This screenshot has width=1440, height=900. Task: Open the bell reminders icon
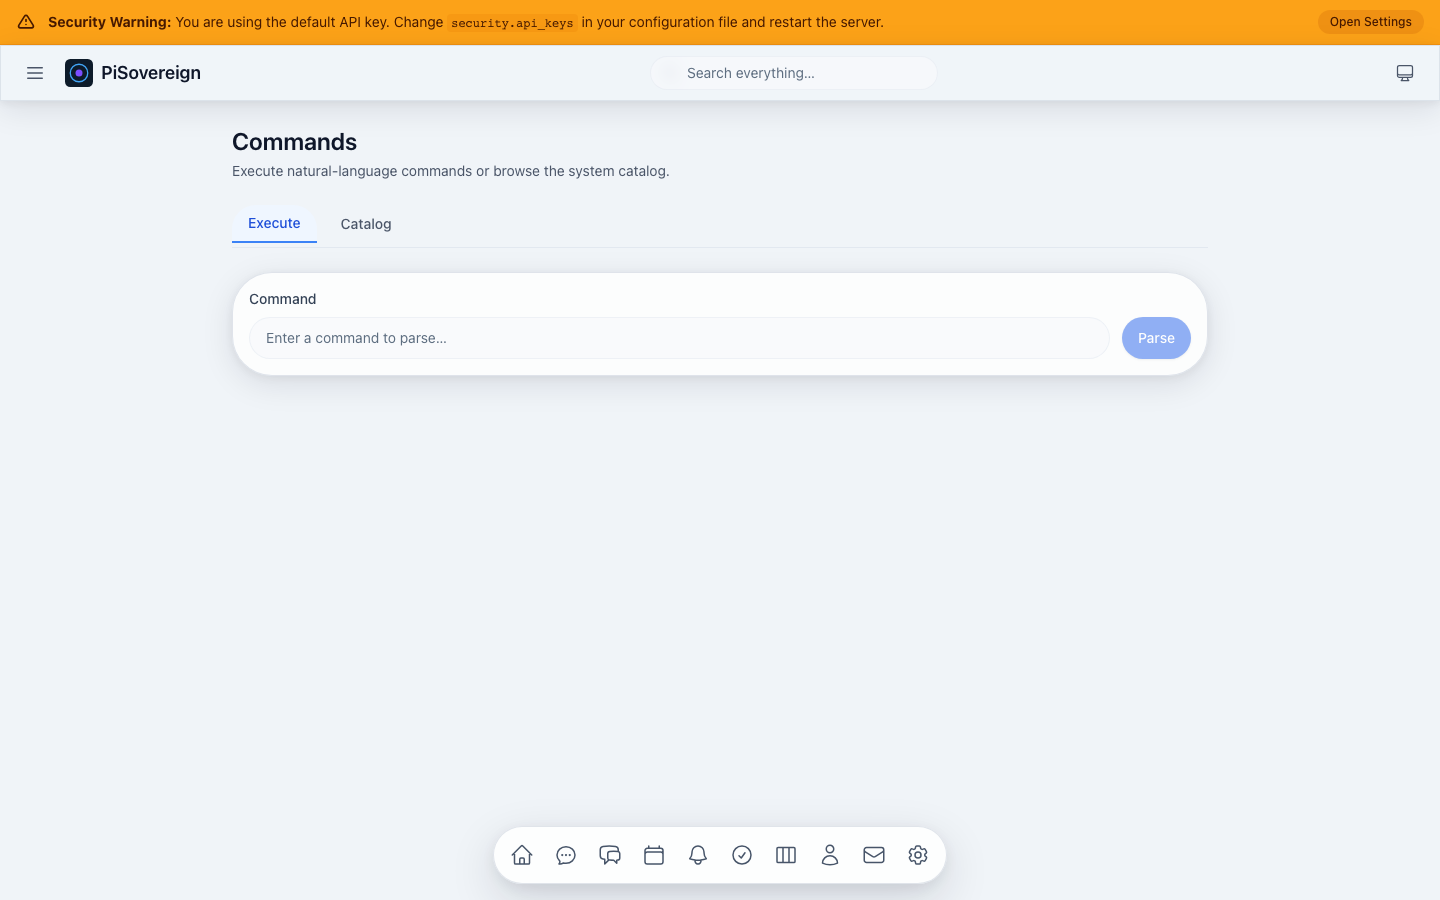coord(698,855)
